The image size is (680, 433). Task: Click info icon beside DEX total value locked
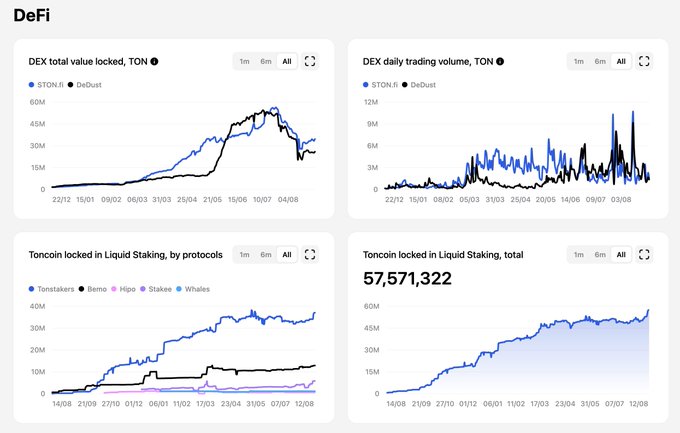coord(155,61)
